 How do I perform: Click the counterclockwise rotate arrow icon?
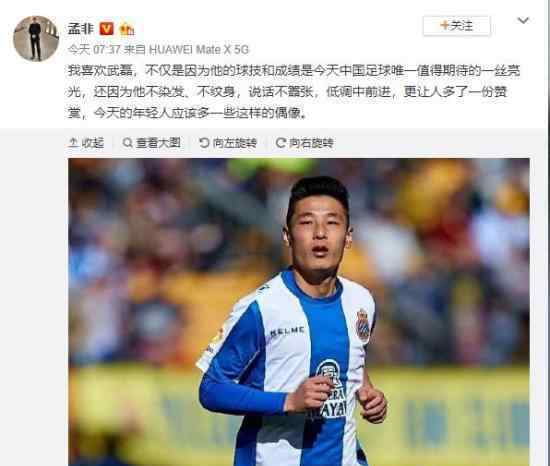click(x=204, y=143)
